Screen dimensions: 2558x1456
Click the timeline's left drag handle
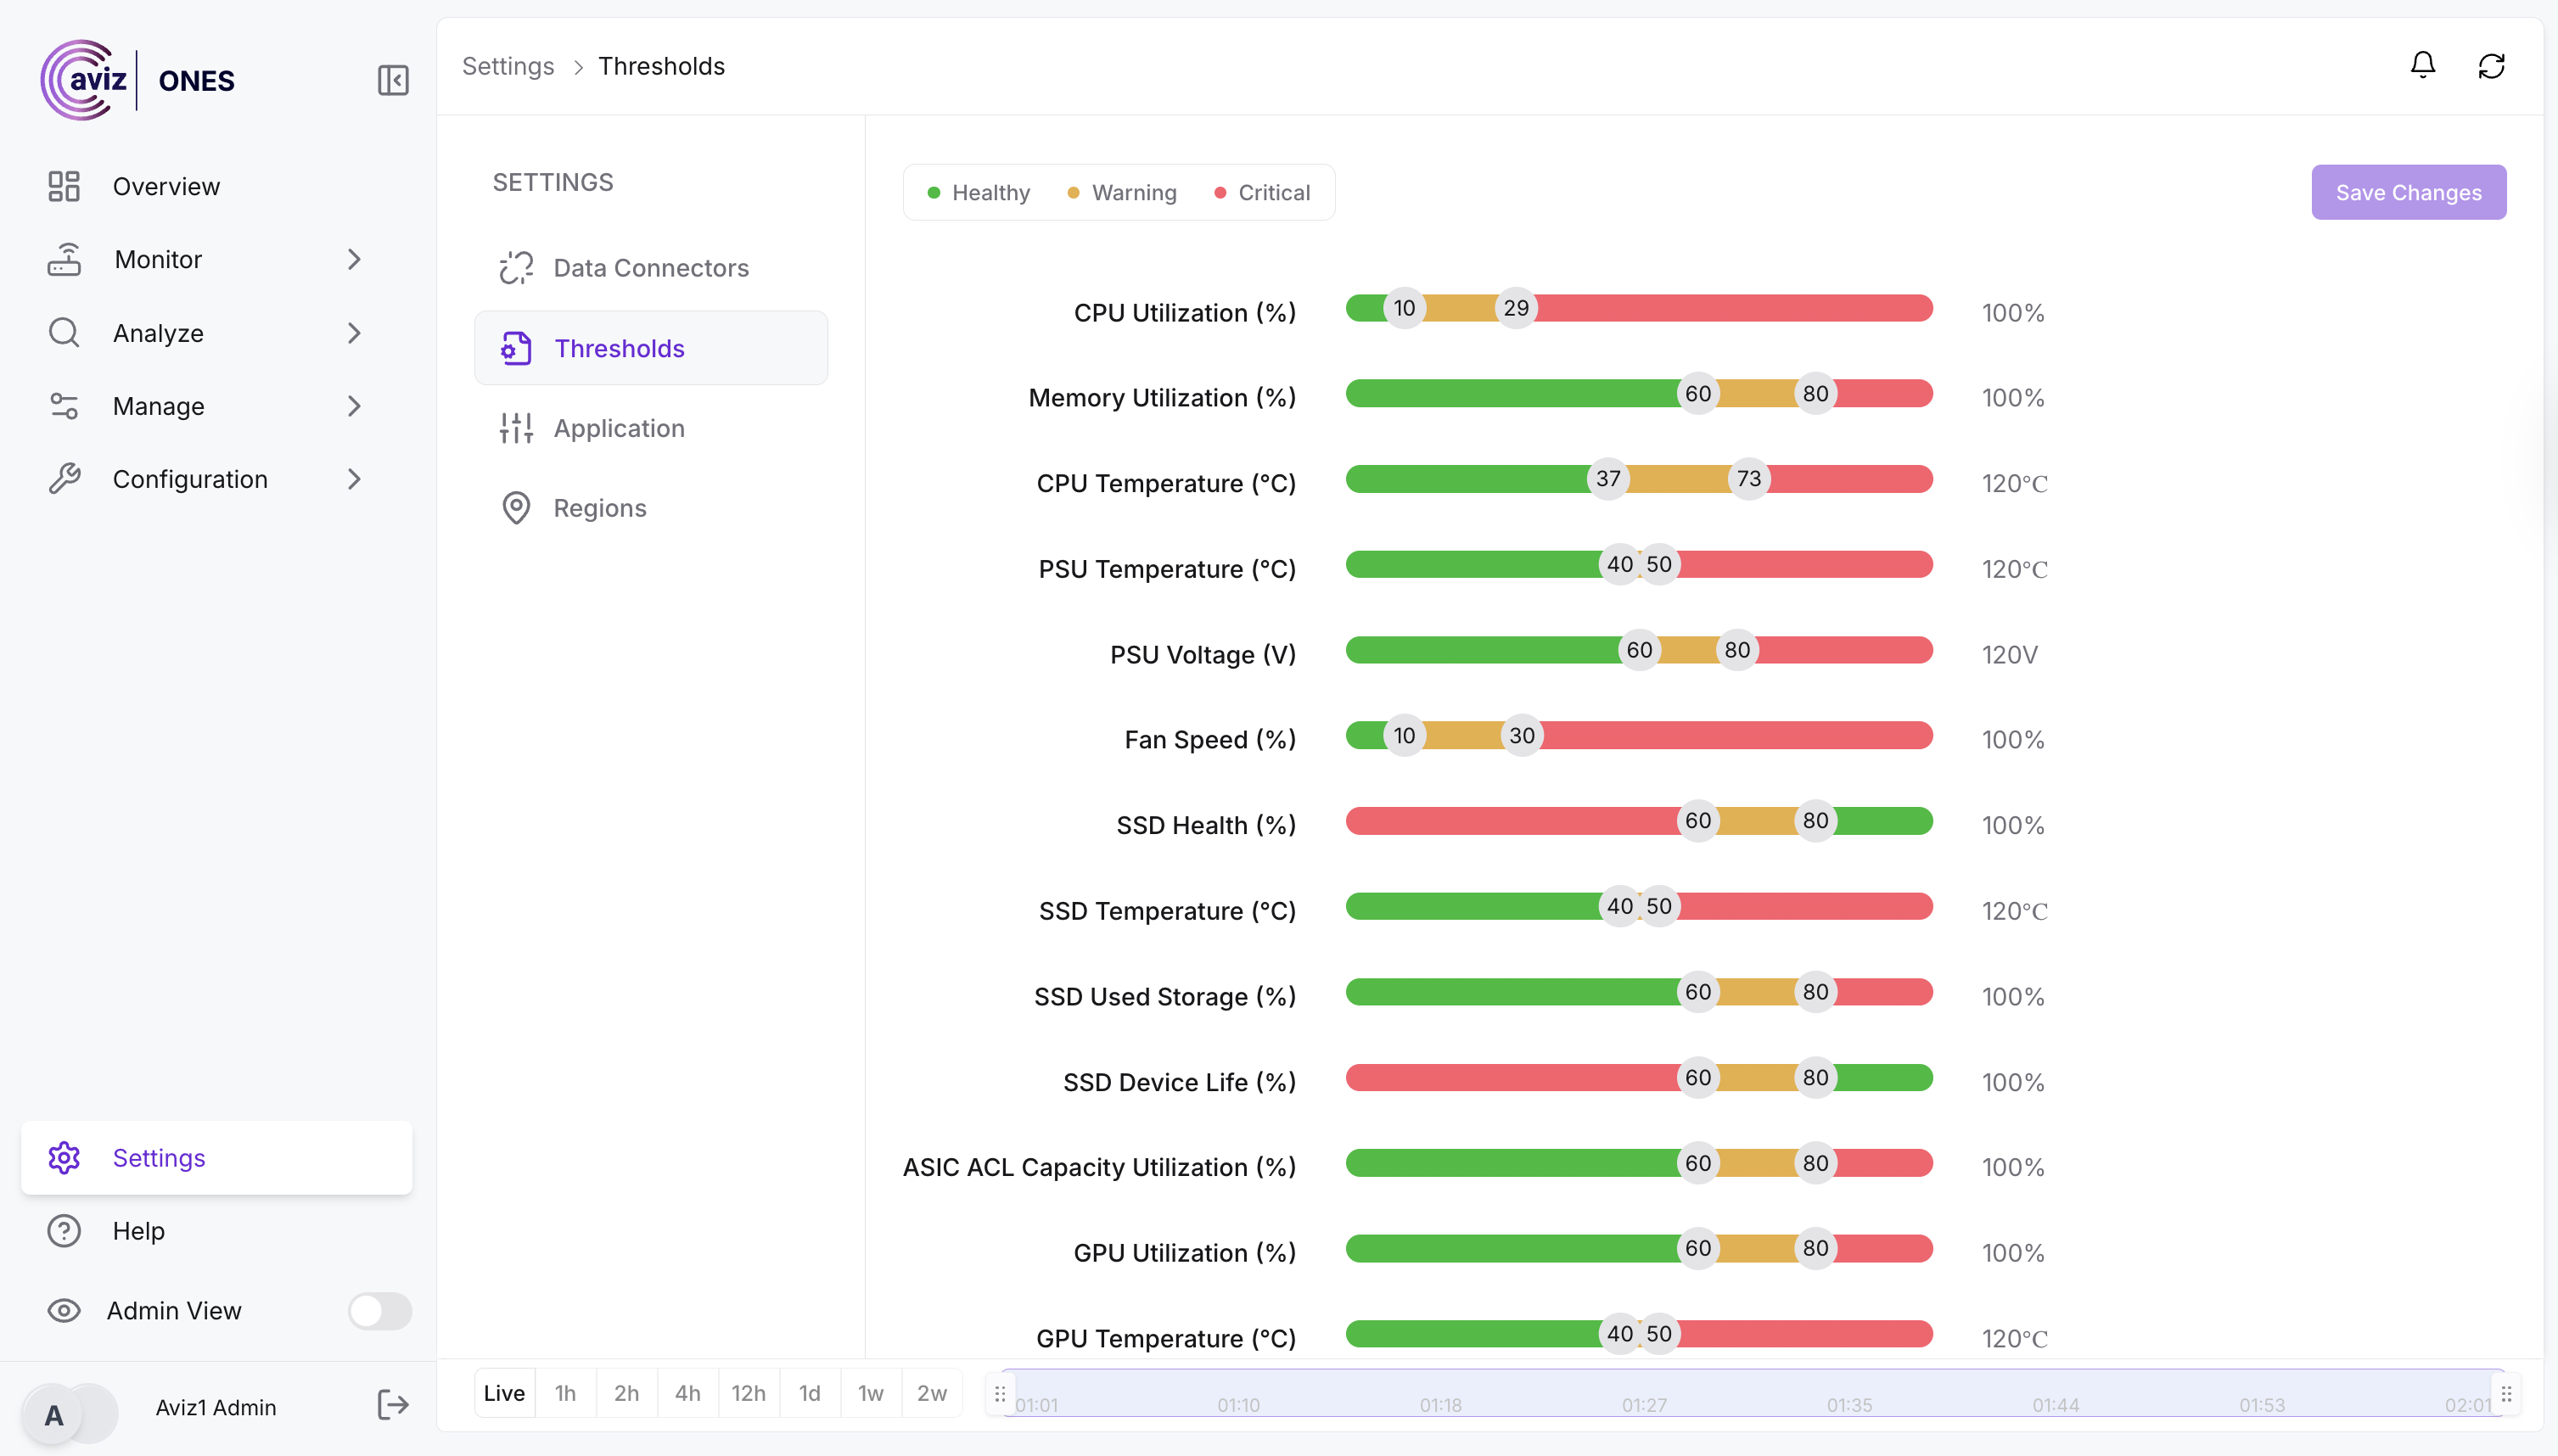[x=999, y=1394]
